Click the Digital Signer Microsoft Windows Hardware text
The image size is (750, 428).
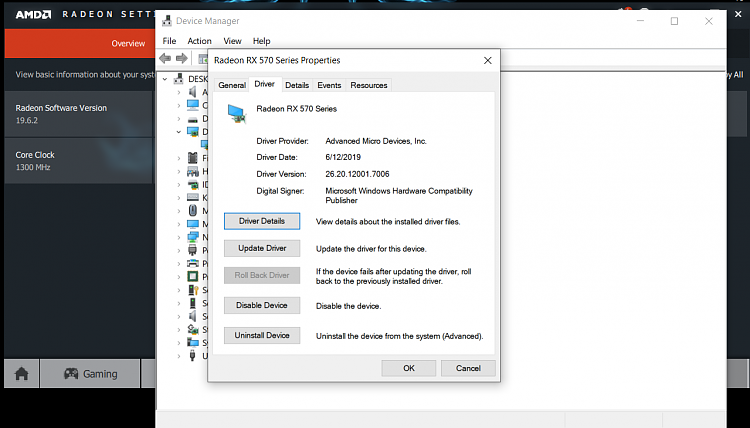click(399, 196)
